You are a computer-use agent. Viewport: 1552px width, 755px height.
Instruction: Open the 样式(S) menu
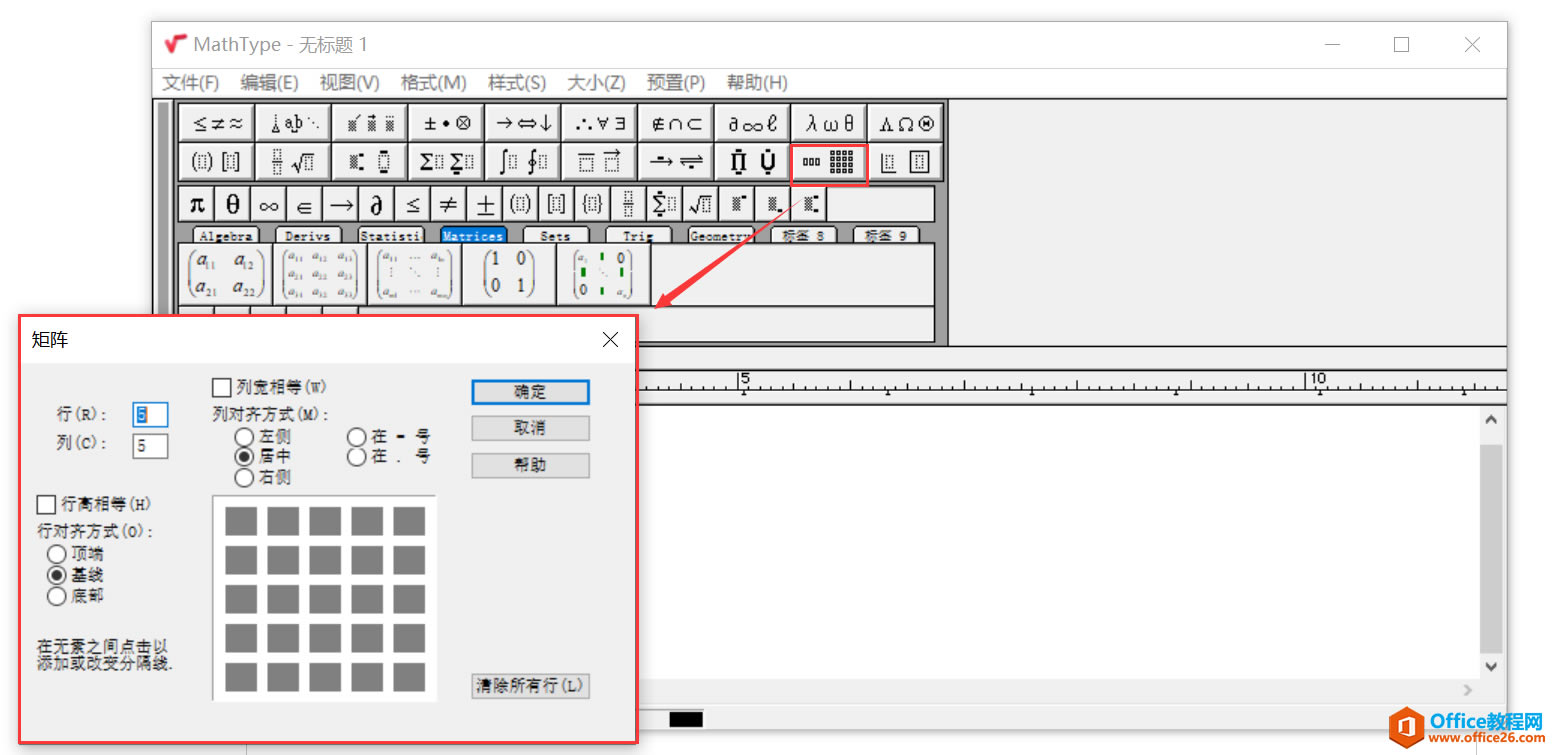click(517, 83)
